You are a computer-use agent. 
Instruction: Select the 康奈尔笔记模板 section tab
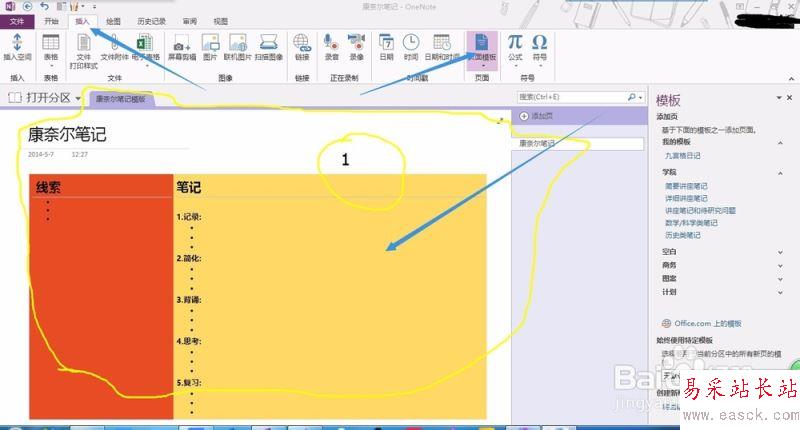(121, 99)
